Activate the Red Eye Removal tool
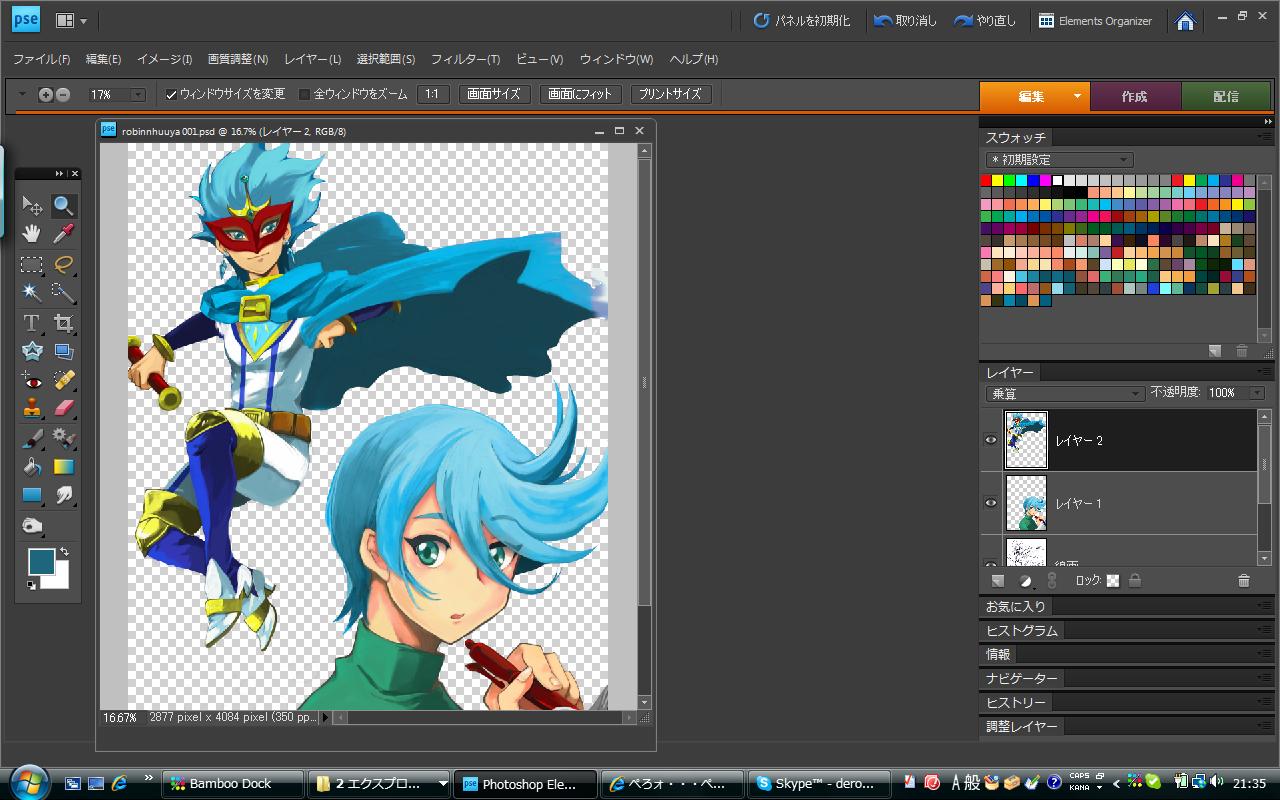 click(x=32, y=381)
